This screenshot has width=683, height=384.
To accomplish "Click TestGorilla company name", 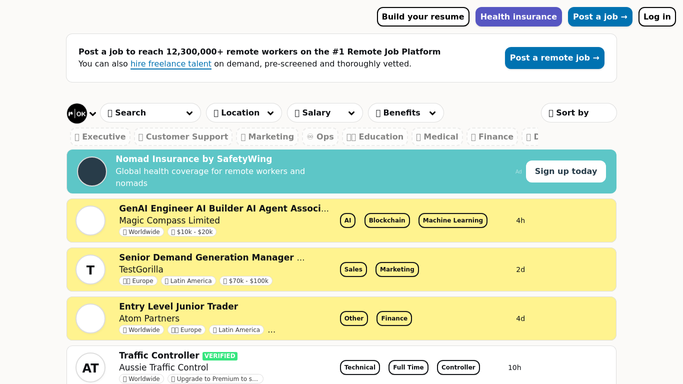I will point(141,269).
